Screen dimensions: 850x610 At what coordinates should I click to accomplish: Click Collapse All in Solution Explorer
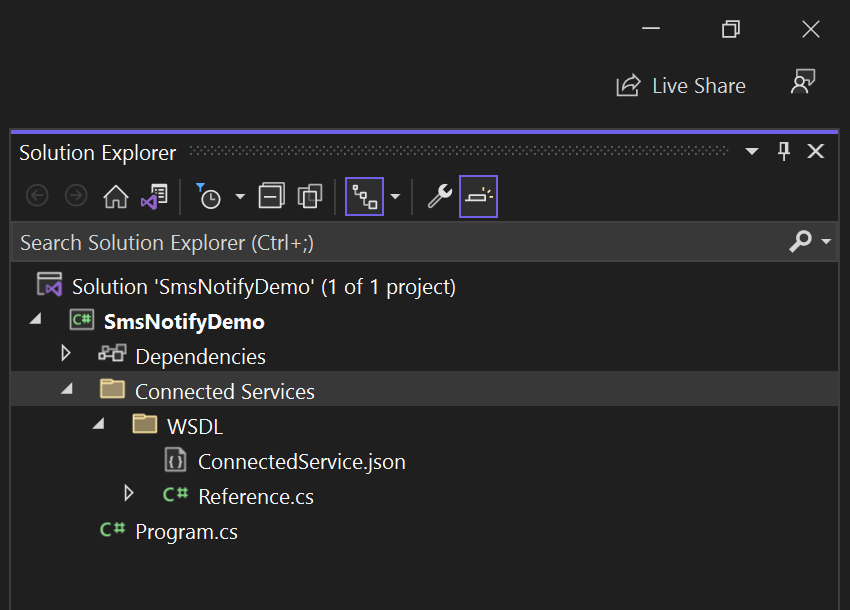coord(271,197)
